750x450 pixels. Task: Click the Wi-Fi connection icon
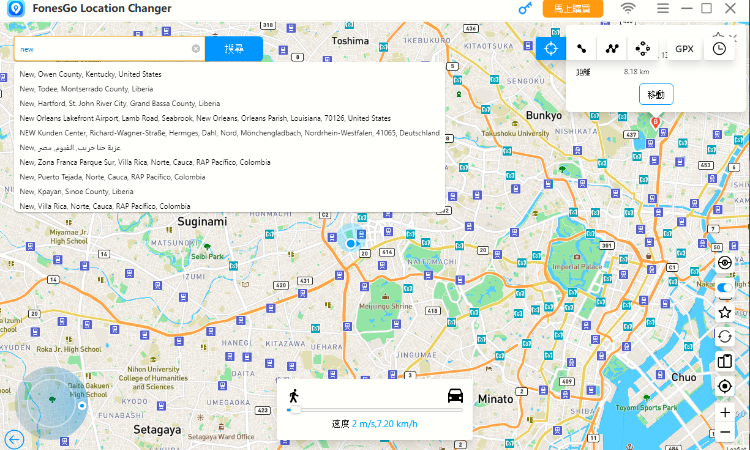click(628, 8)
